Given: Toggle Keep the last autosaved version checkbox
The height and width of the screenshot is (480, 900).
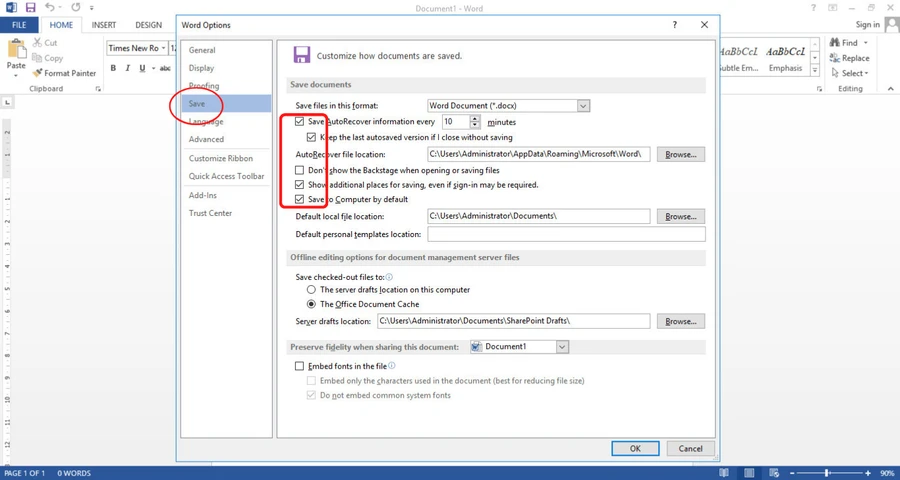Looking at the screenshot, I should coord(311,137).
